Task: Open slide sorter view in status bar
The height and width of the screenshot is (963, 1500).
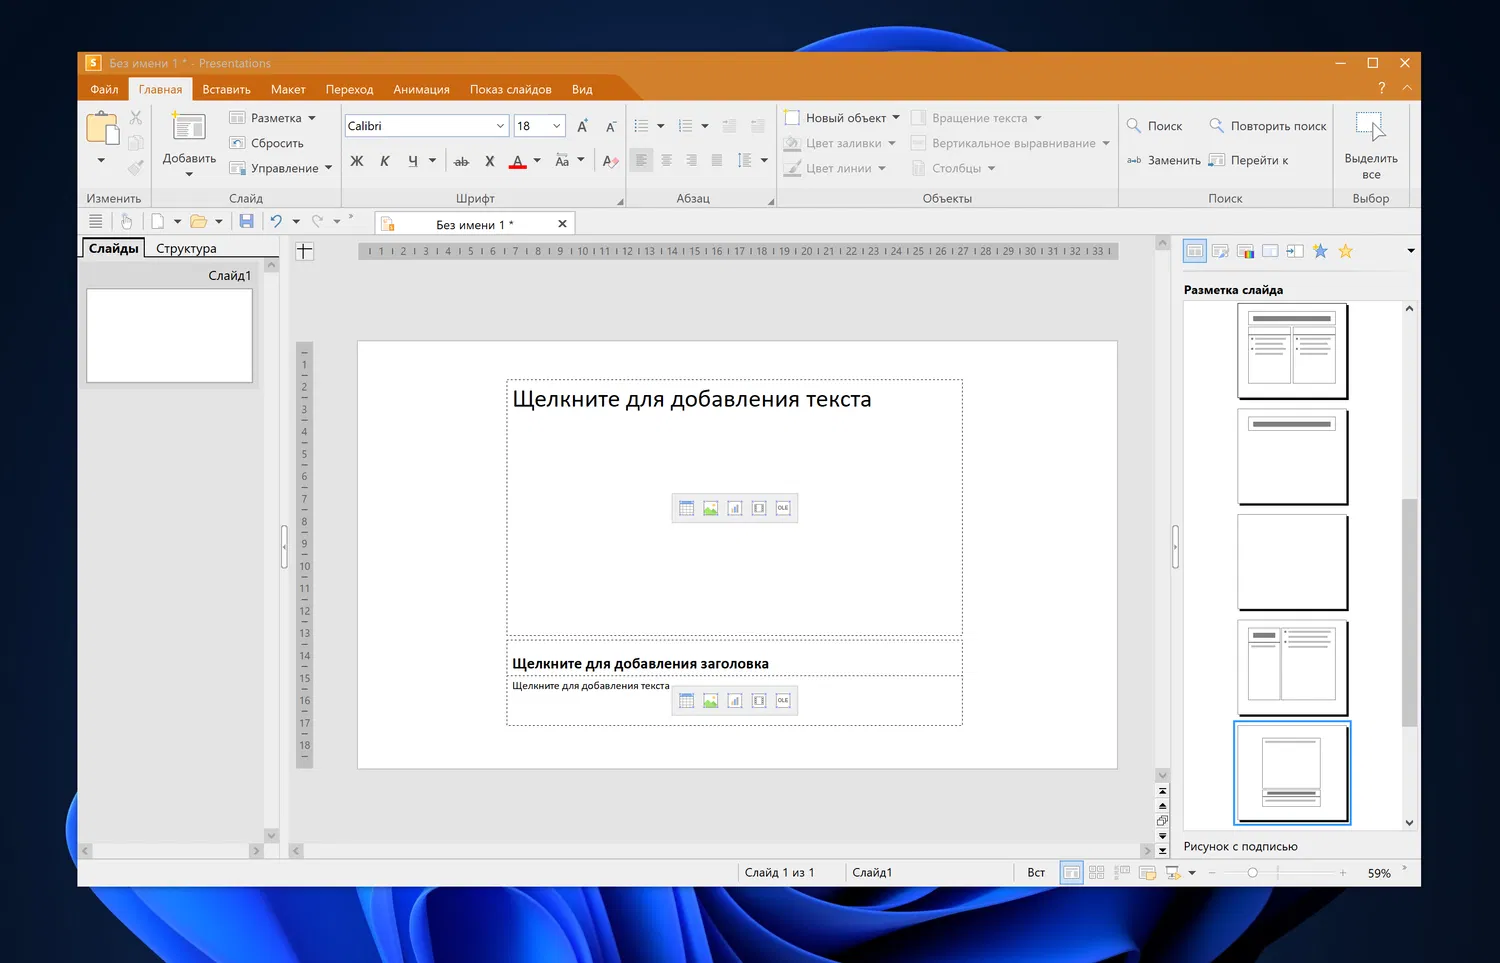Action: pyautogui.click(x=1096, y=873)
